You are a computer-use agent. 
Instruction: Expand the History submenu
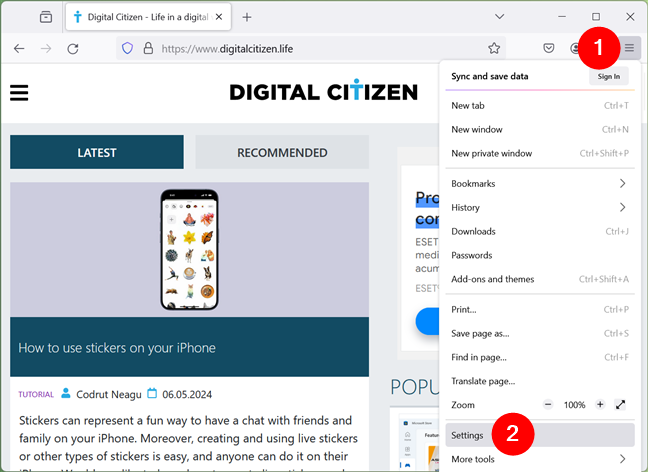[540, 207]
